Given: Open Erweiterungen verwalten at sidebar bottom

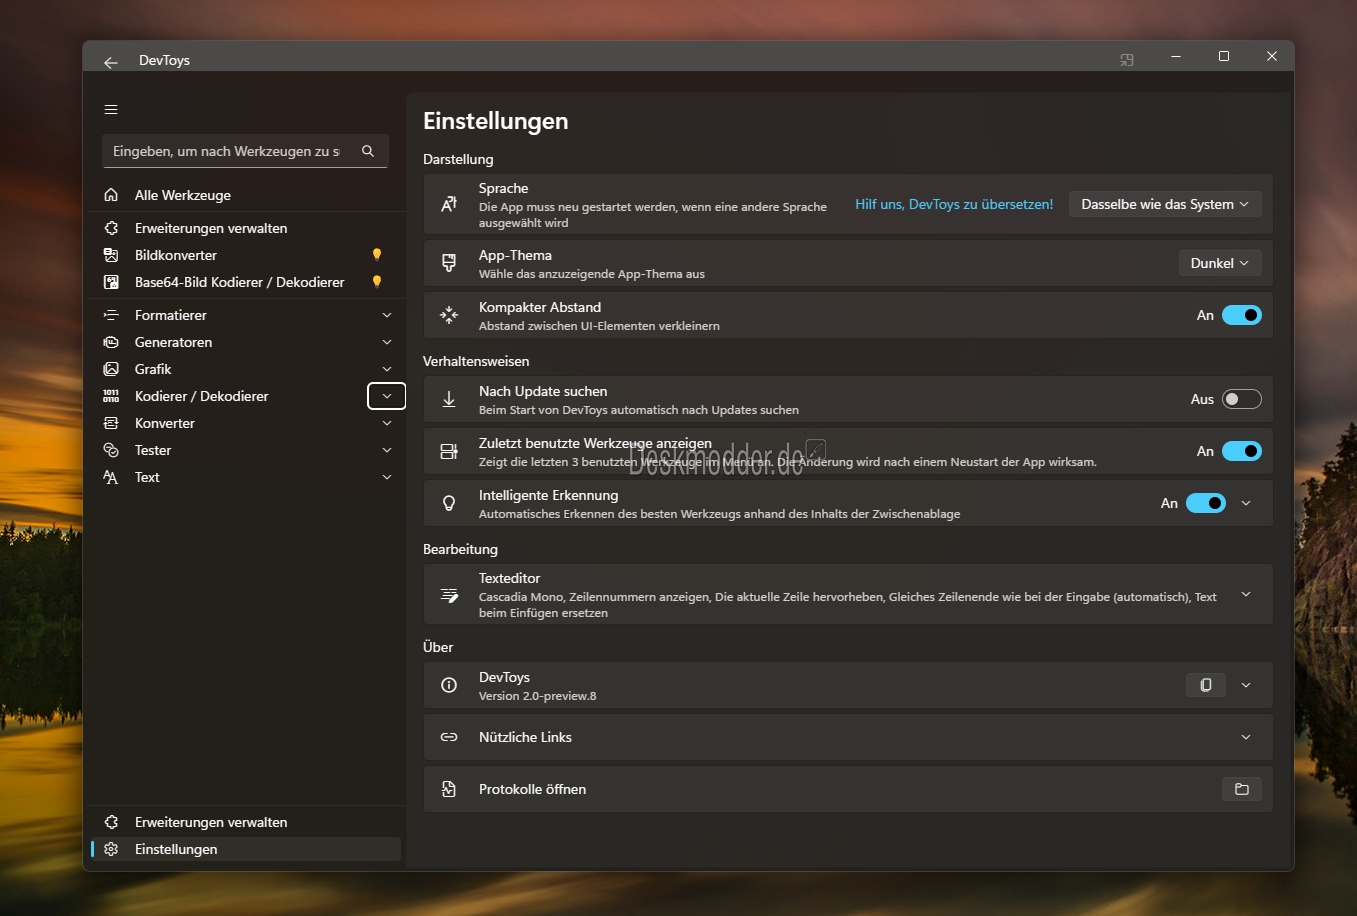Looking at the screenshot, I should (x=246, y=822).
